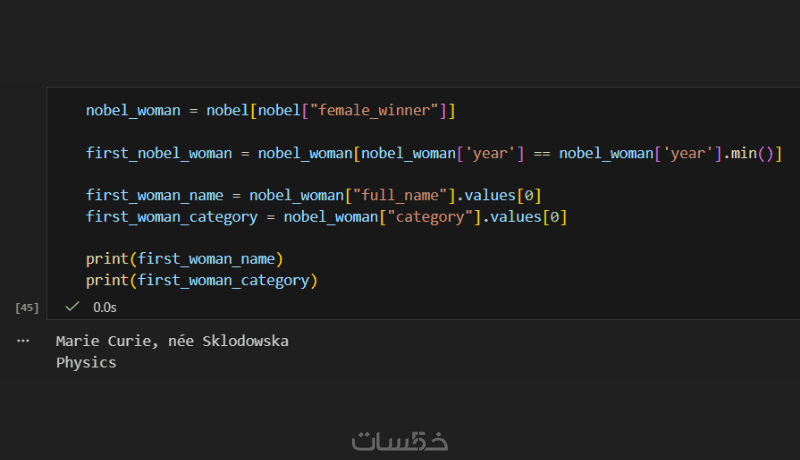Screen dimensions: 800x460
Task: Click the green execution success checkmark
Action: point(72,307)
